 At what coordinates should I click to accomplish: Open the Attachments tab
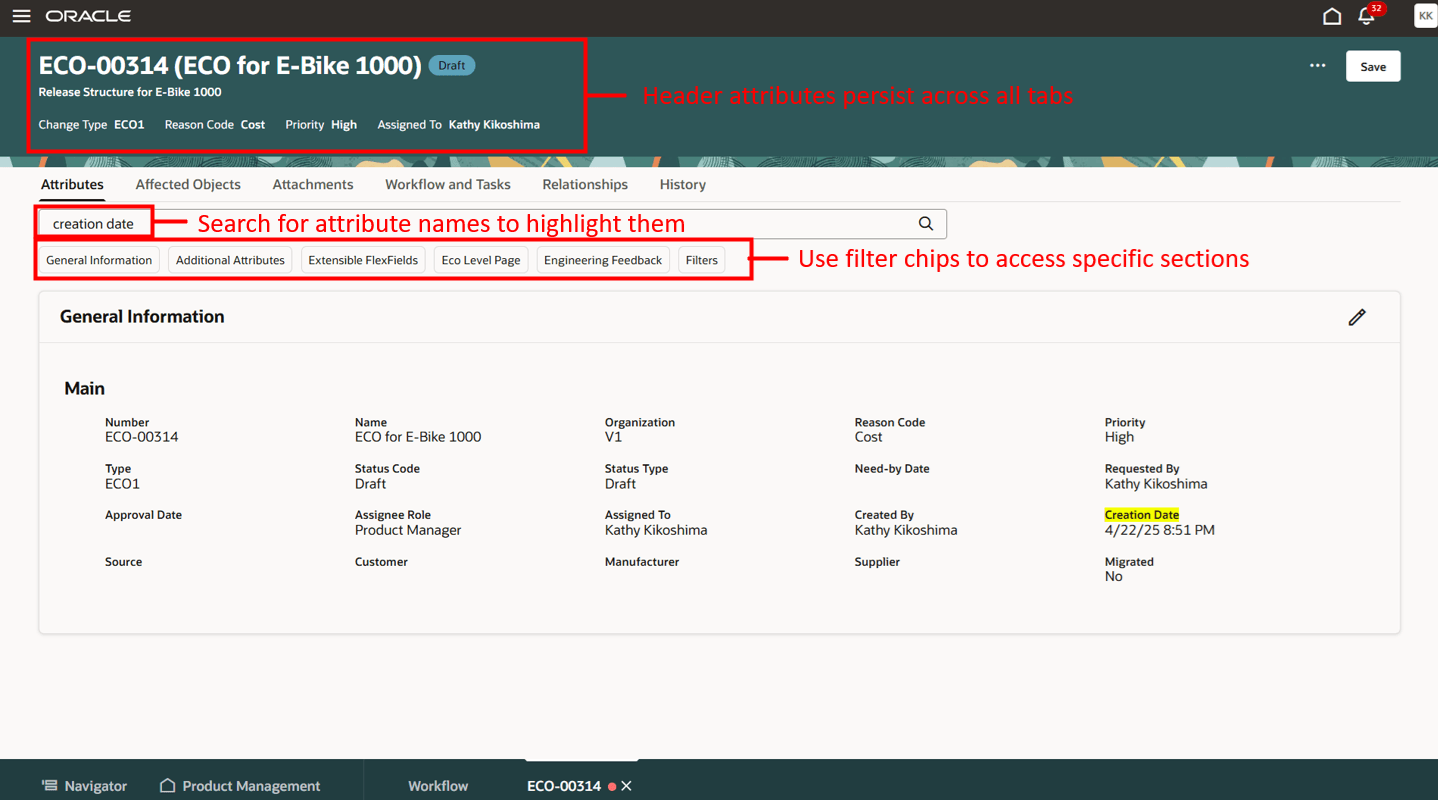click(313, 185)
